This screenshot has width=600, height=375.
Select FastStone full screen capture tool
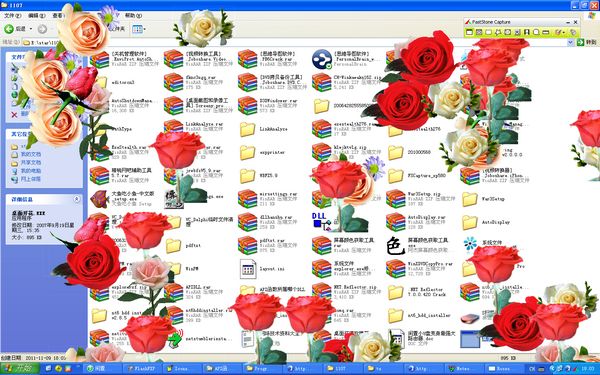(x=507, y=33)
